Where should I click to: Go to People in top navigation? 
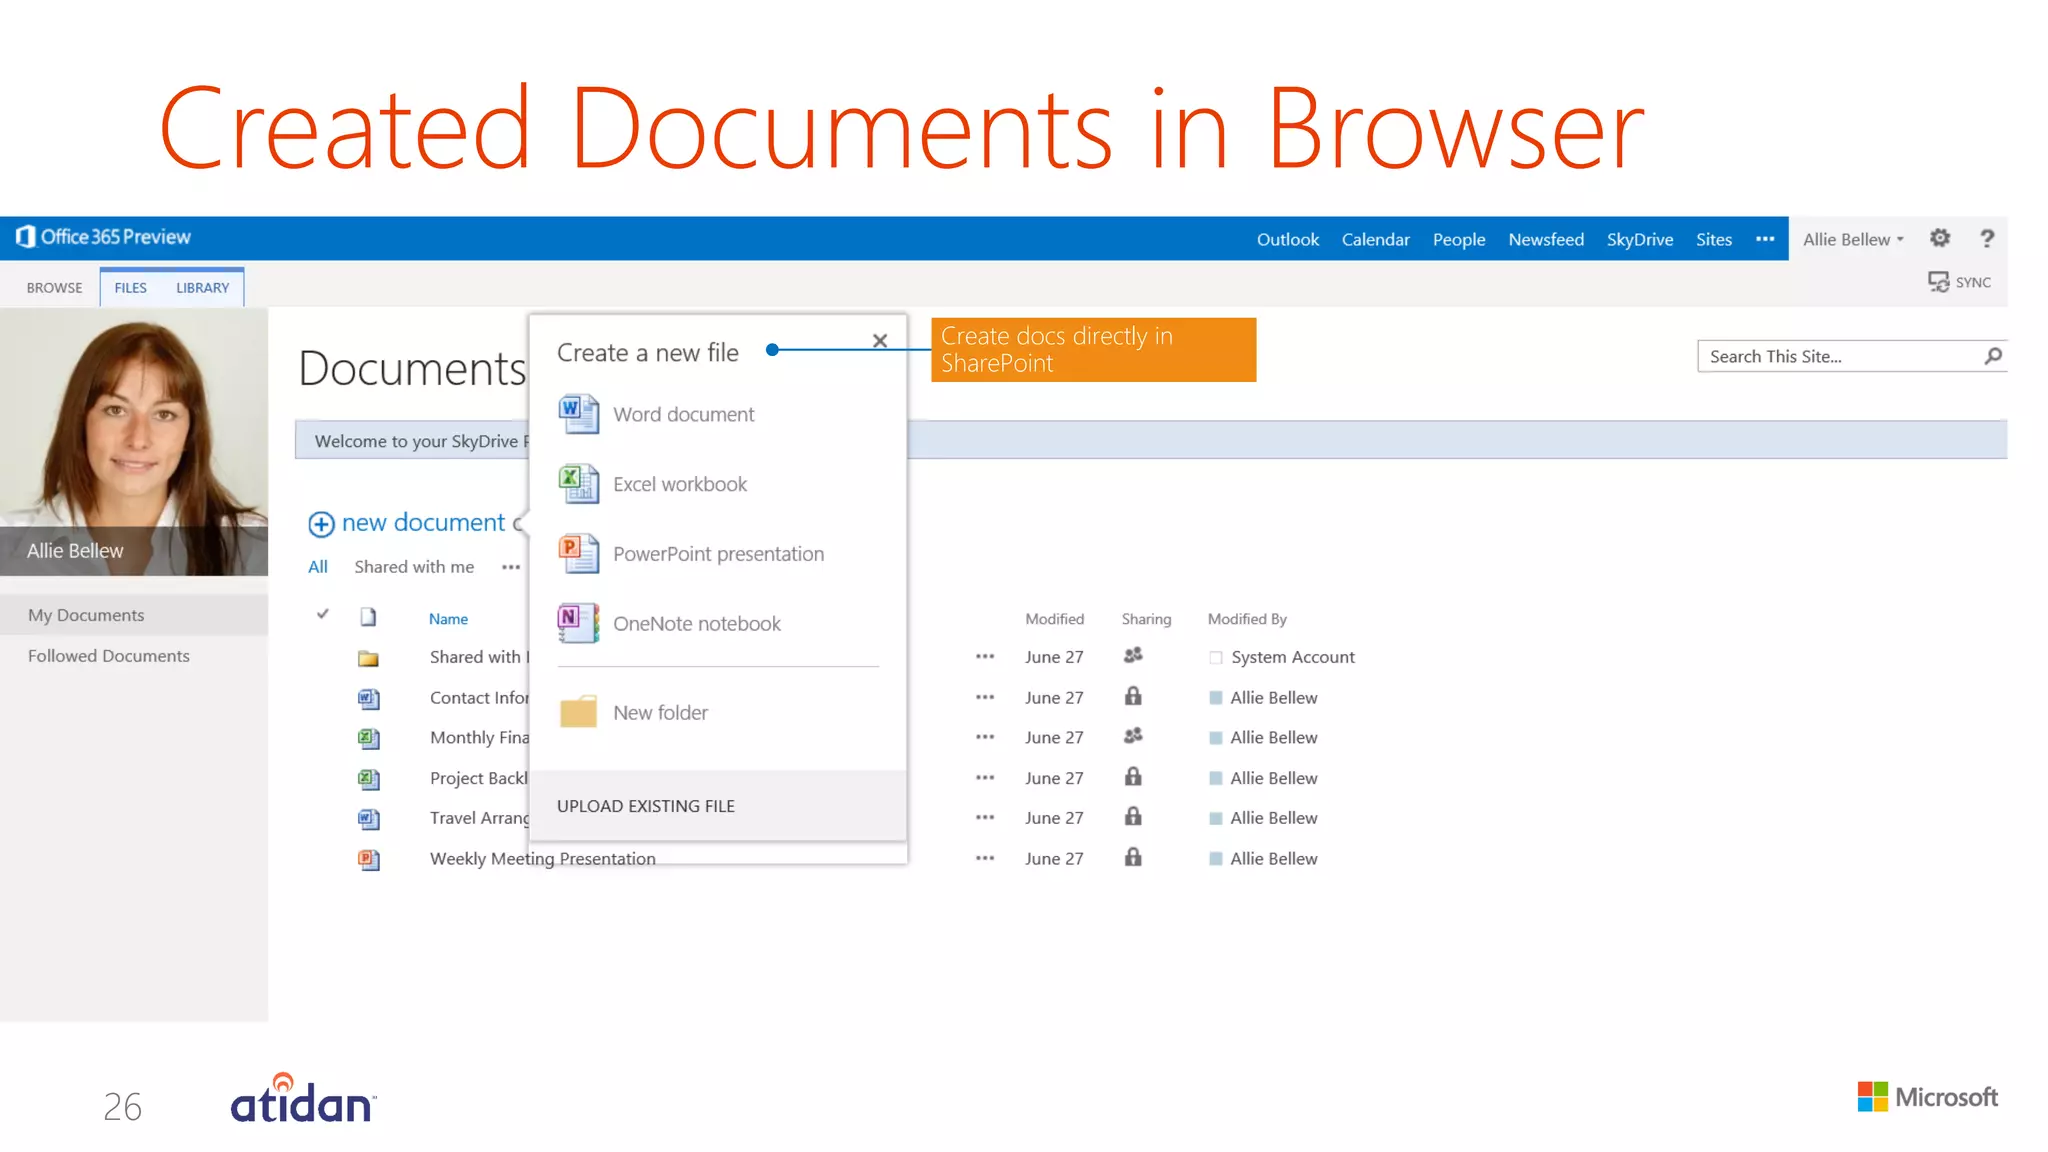pyautogui.click(x=1459, y=239)
